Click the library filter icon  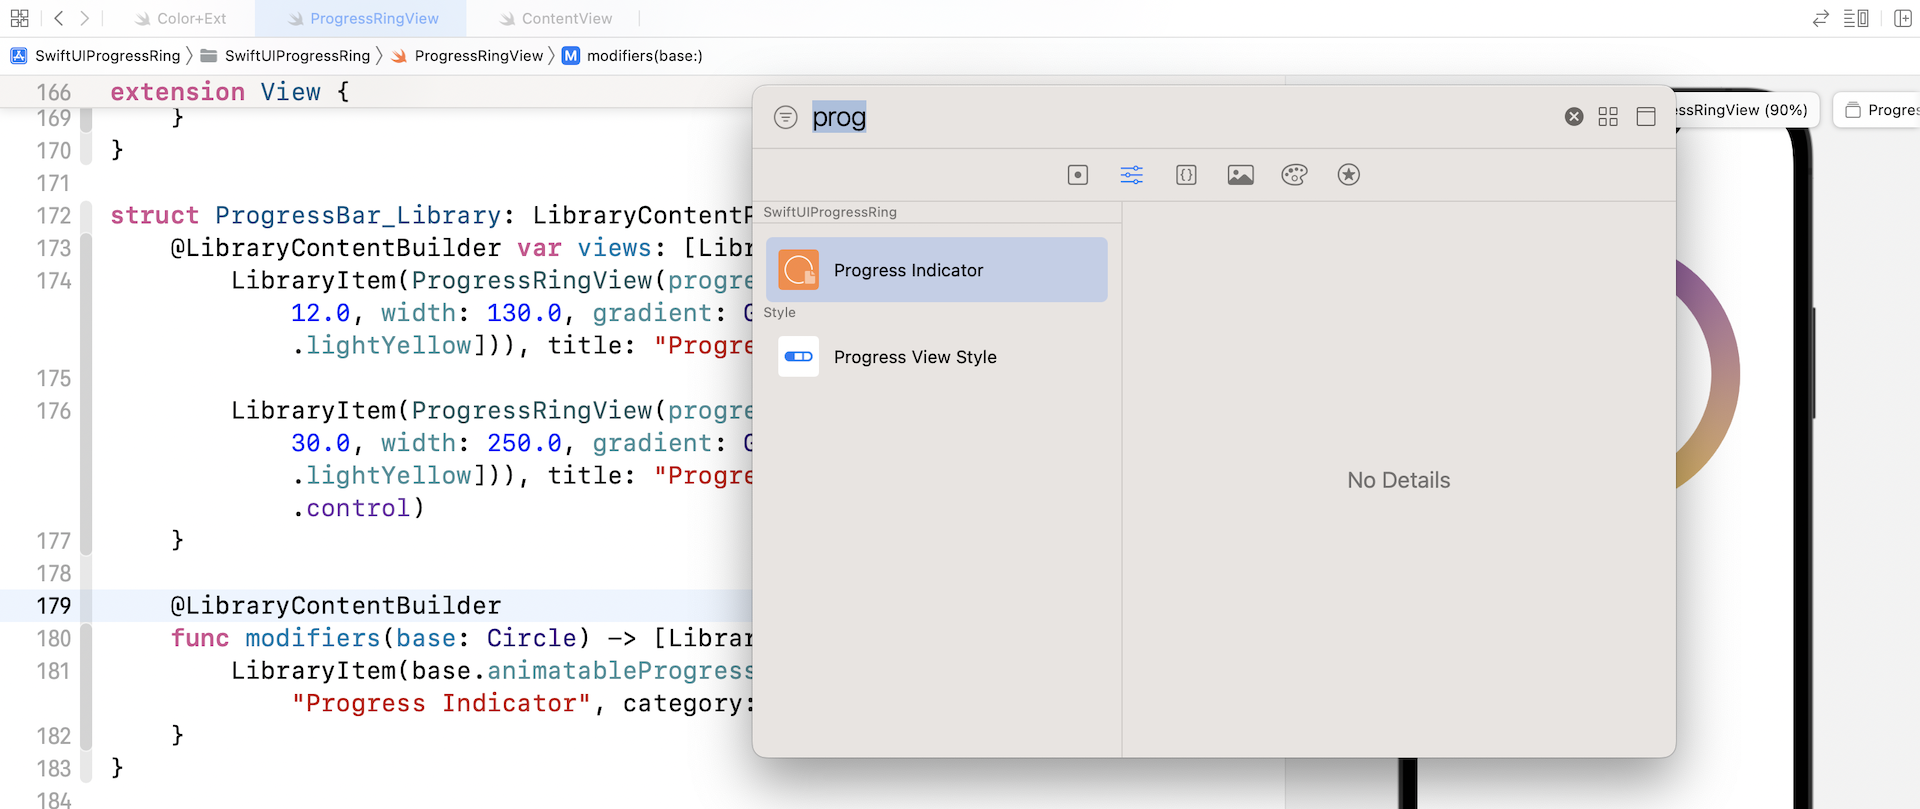pyautogui.click(x=786, y=117)
